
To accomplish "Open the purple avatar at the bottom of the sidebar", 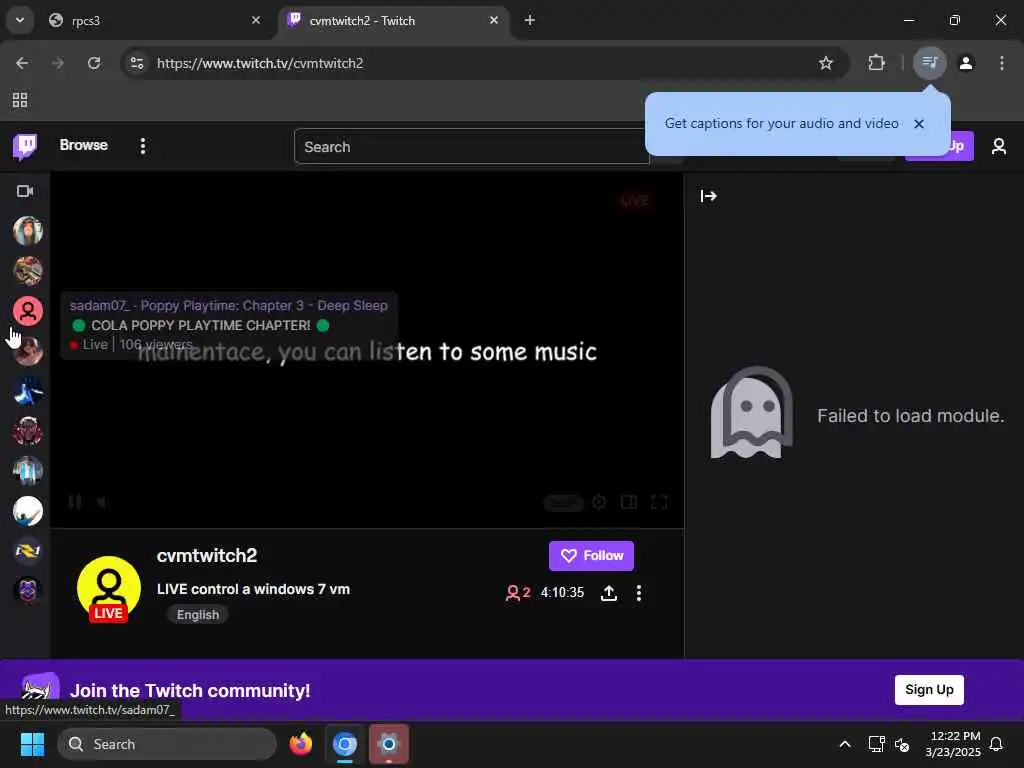I will tap(28, 590).
